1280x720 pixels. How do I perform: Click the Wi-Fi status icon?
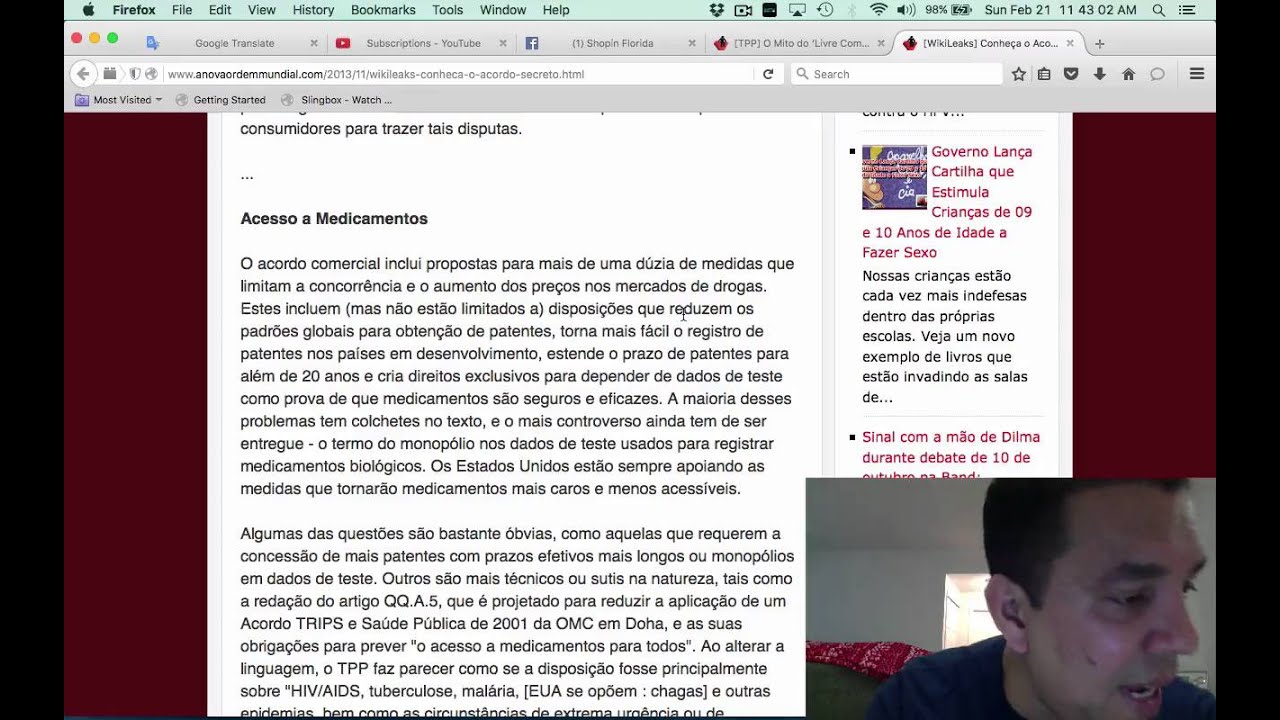tap(879, 10)
